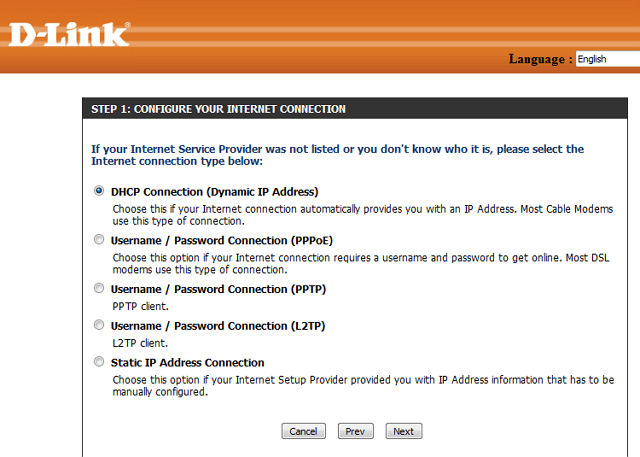The width and height of the screenshot is (640, 457).
Task: Click the D-Link logo
Action: click(69, 34)
